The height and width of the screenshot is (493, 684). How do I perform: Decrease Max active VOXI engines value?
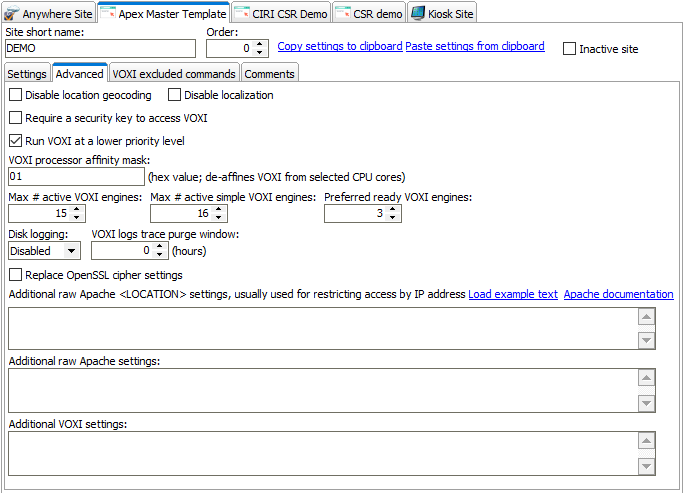[78, 218]
